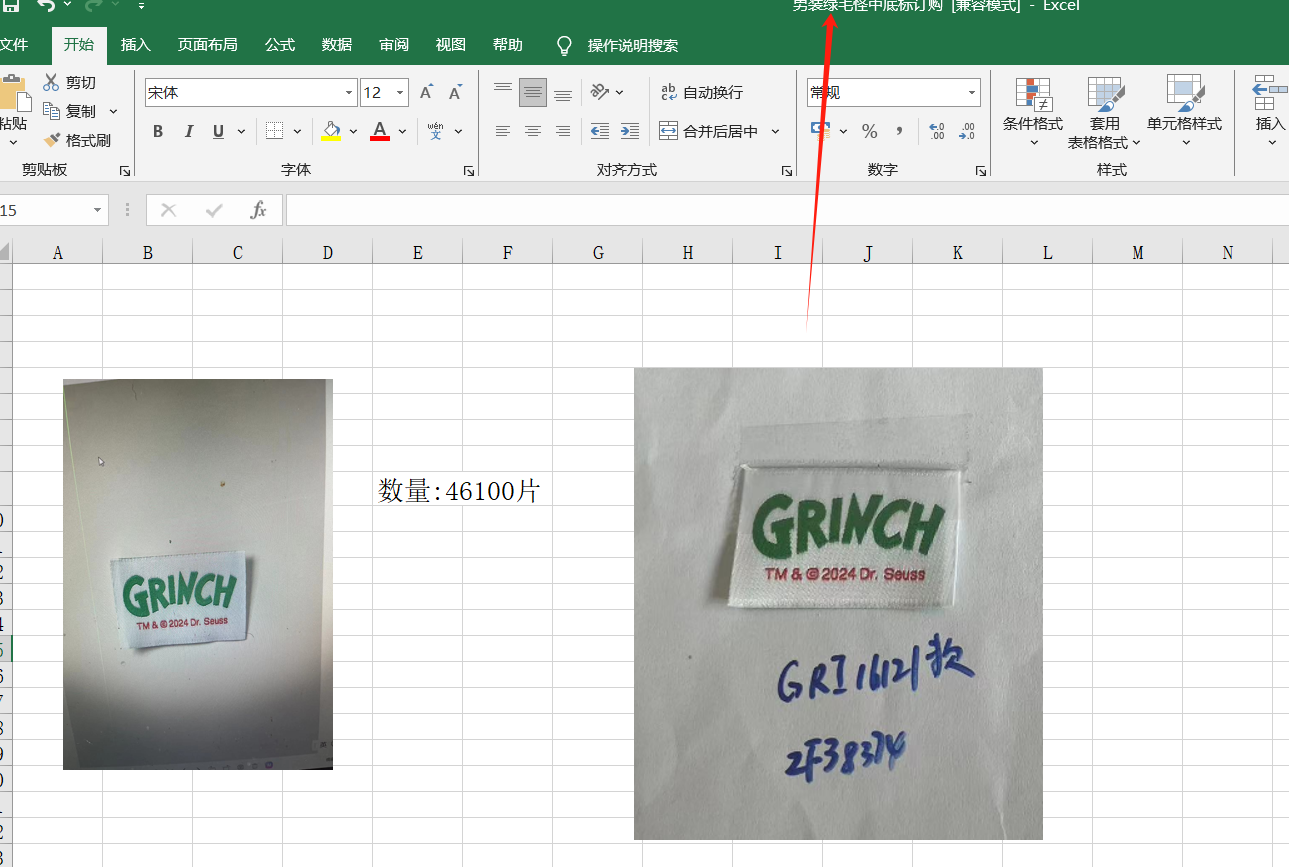1289x867 pixels.
Task: Open the number format dropdown (常规)
Action: [x=971, y=93]
